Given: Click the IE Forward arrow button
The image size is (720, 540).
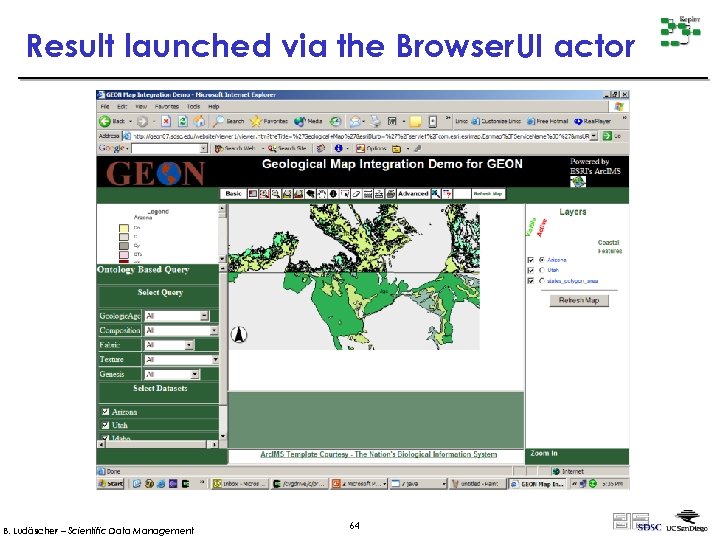Looking at the screenshot, I should tap(142, 121).
